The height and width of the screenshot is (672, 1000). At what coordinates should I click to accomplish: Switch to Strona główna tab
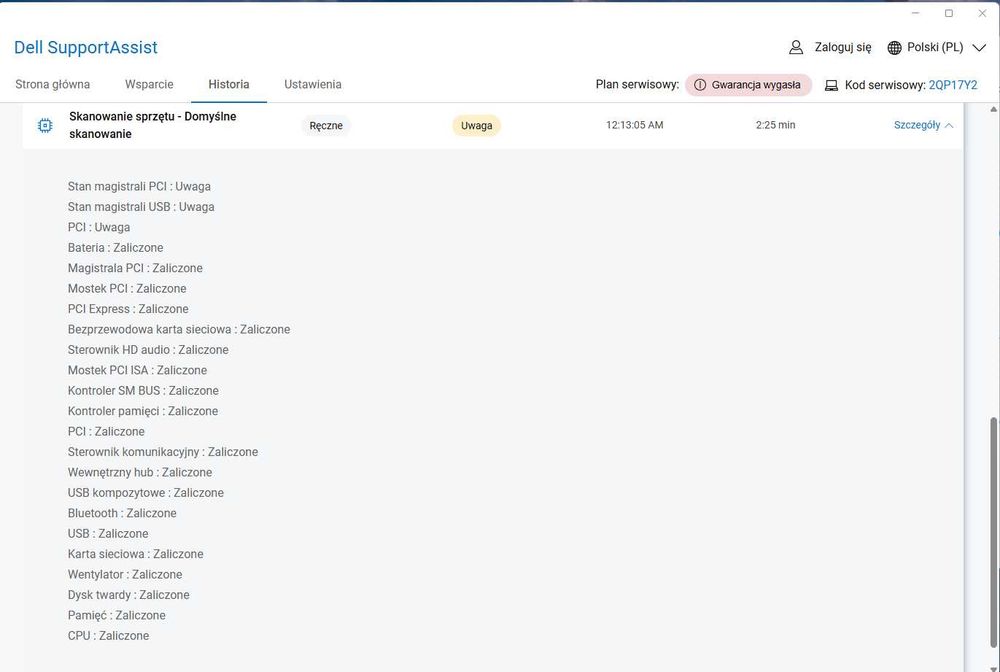(52, 84)
